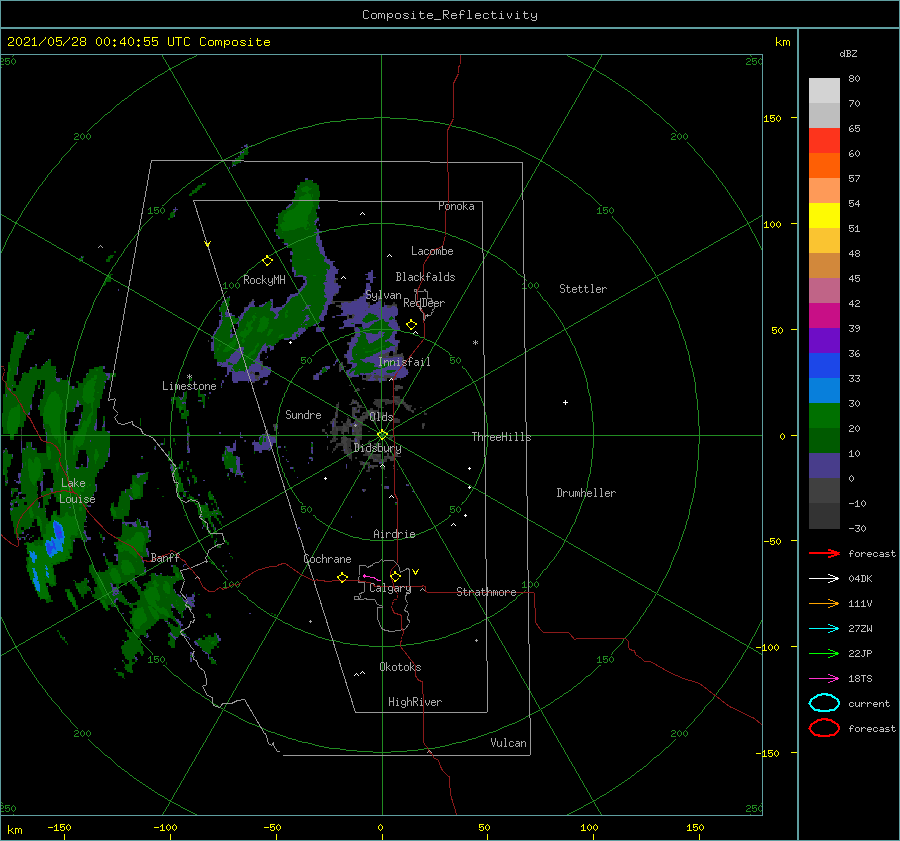The image size is (900, 841).
Task: Pick the light orange swatch below 57
Action: [824, 191]
